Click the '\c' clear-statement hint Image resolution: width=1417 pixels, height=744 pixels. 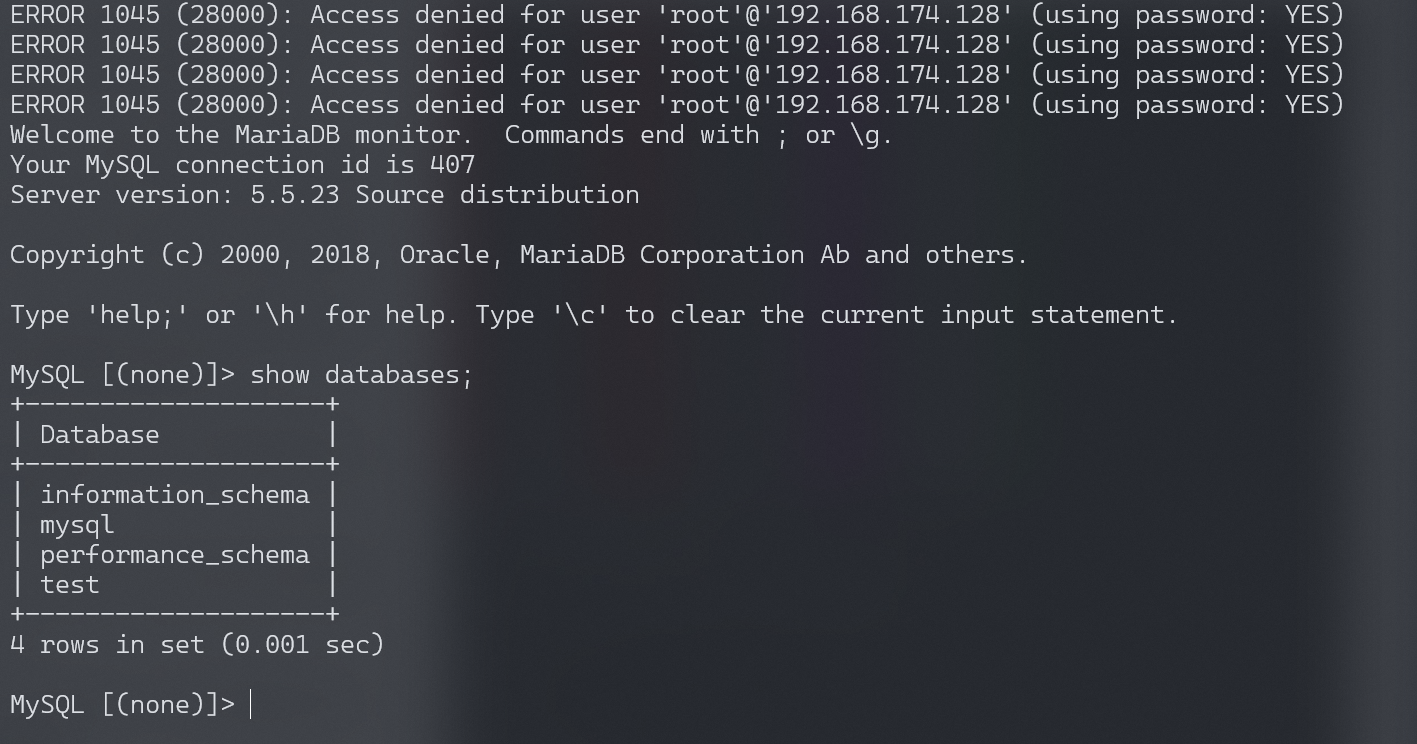click(580, 315)
